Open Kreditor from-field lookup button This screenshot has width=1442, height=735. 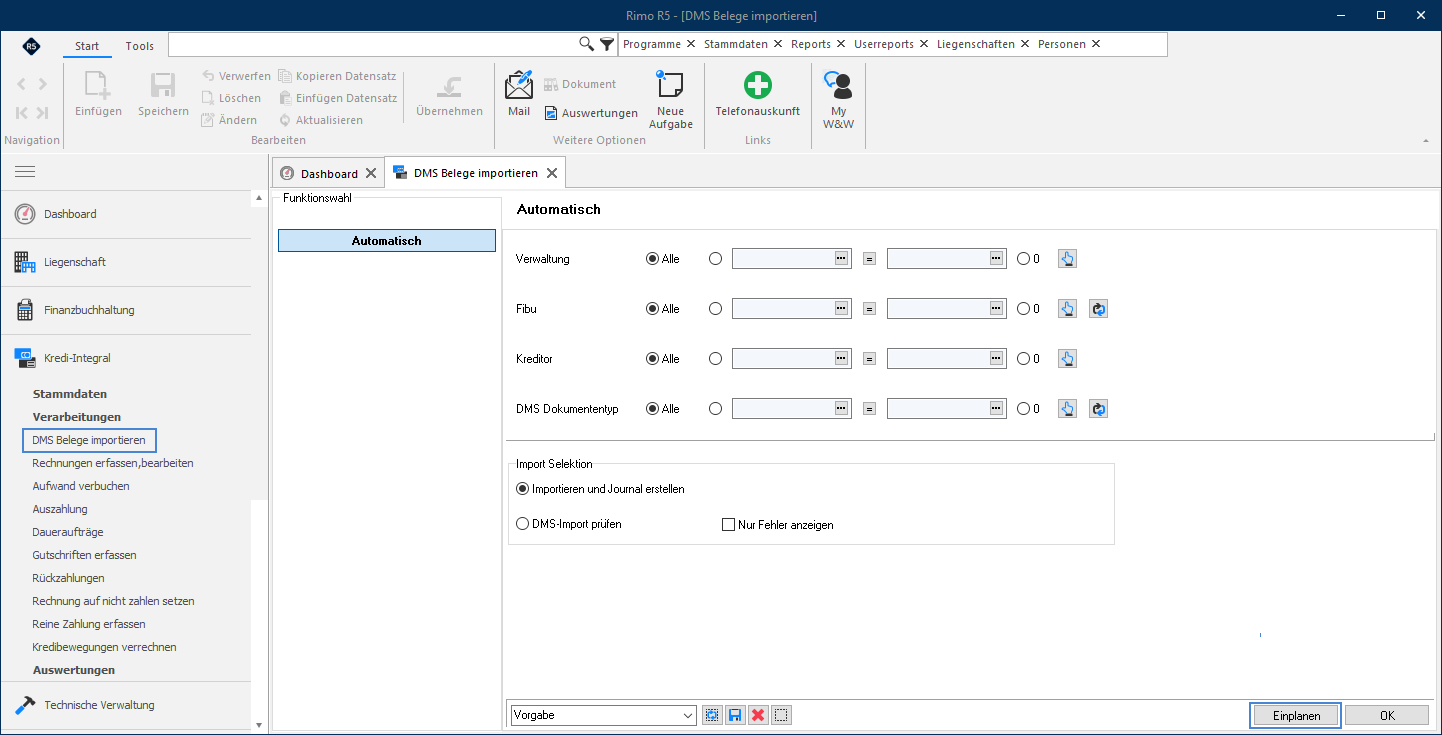tap(841, 358)
